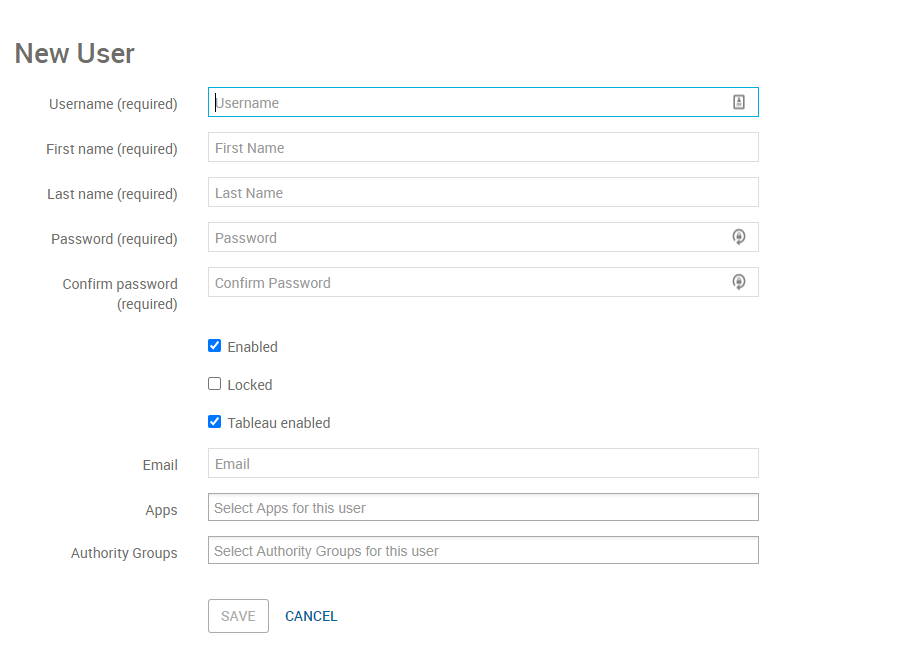Click into the First Name field

[483, 147]
